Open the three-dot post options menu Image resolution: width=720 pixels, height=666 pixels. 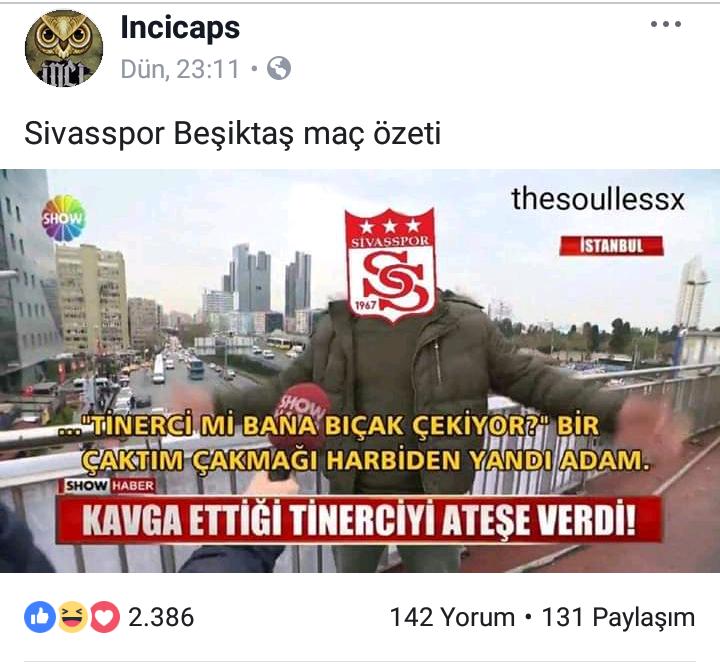(x=665, y=24)
